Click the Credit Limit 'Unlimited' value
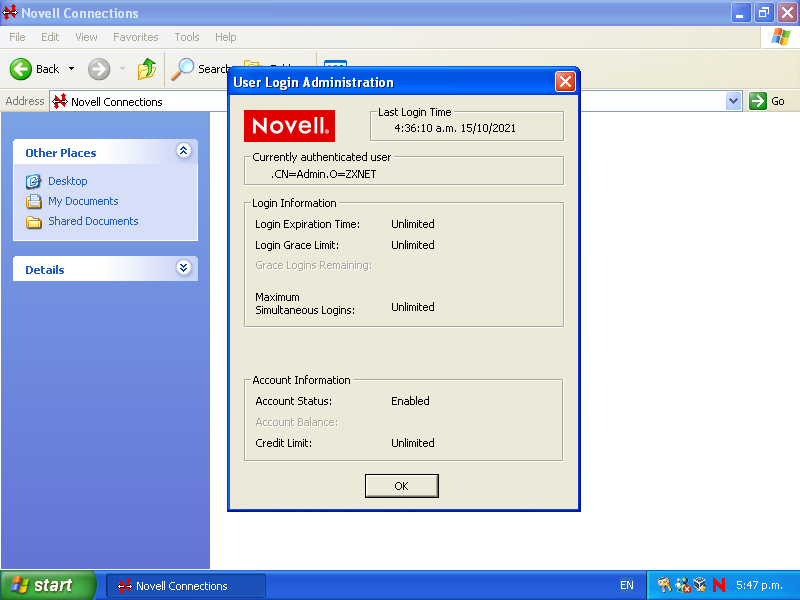800x600 pixels. 413,443
